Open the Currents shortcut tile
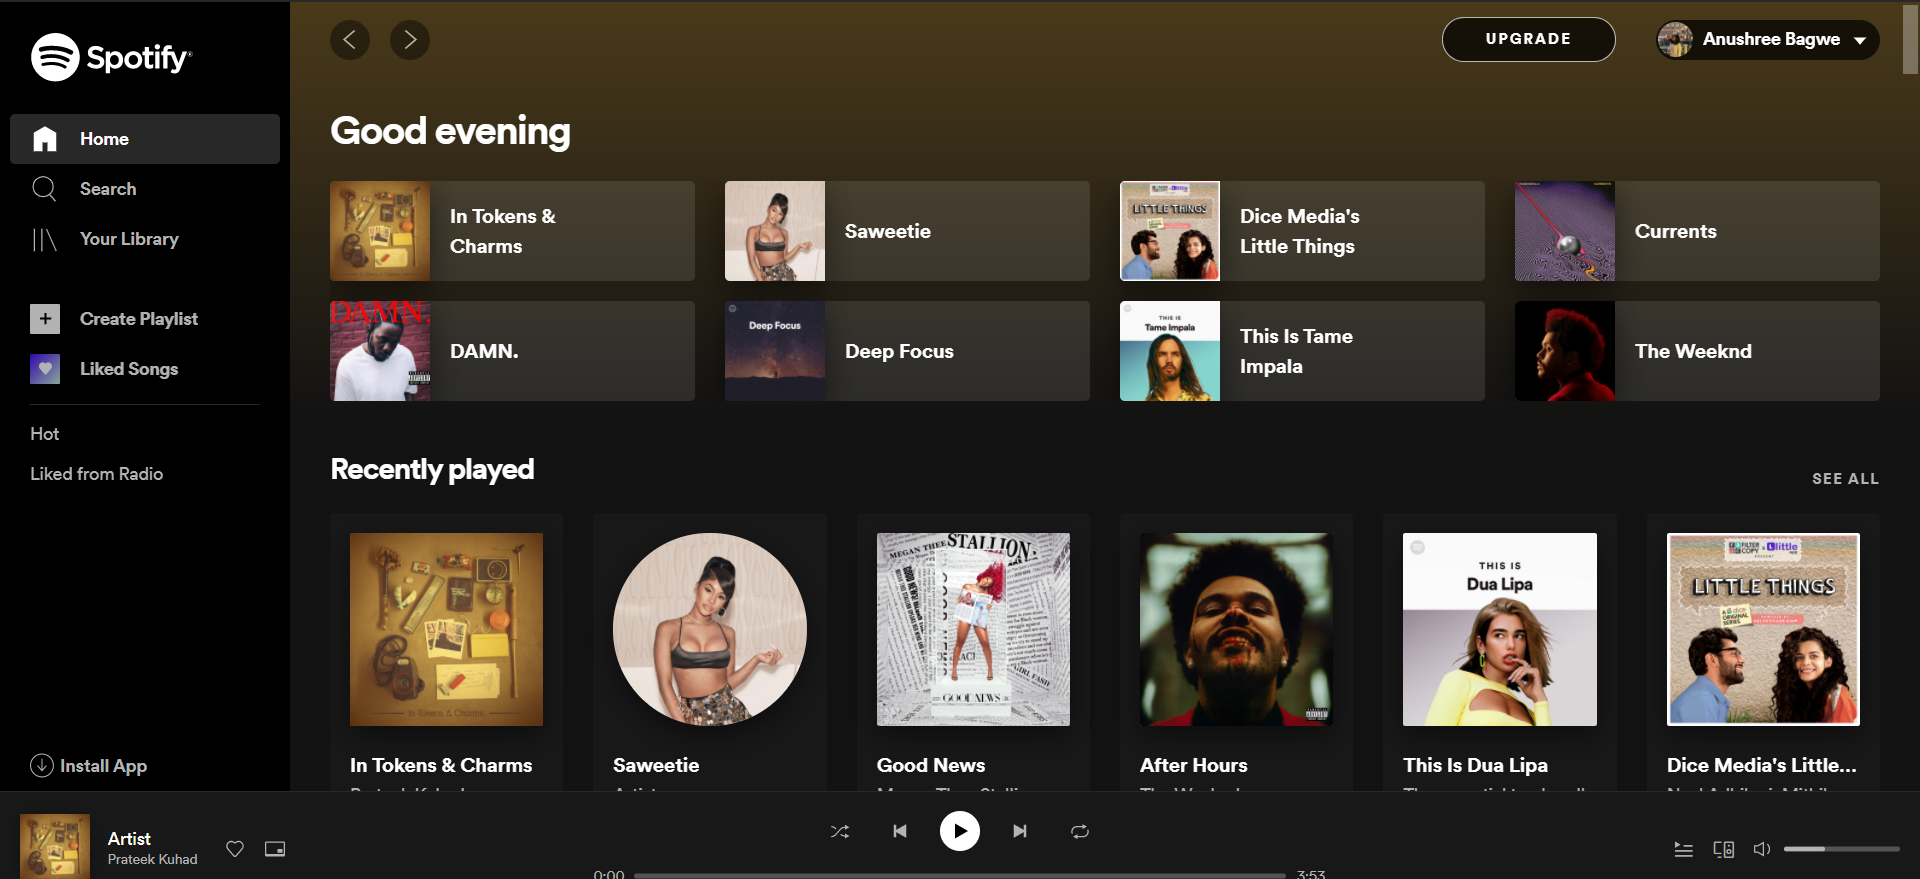1920x879 pixels. 1697,231
